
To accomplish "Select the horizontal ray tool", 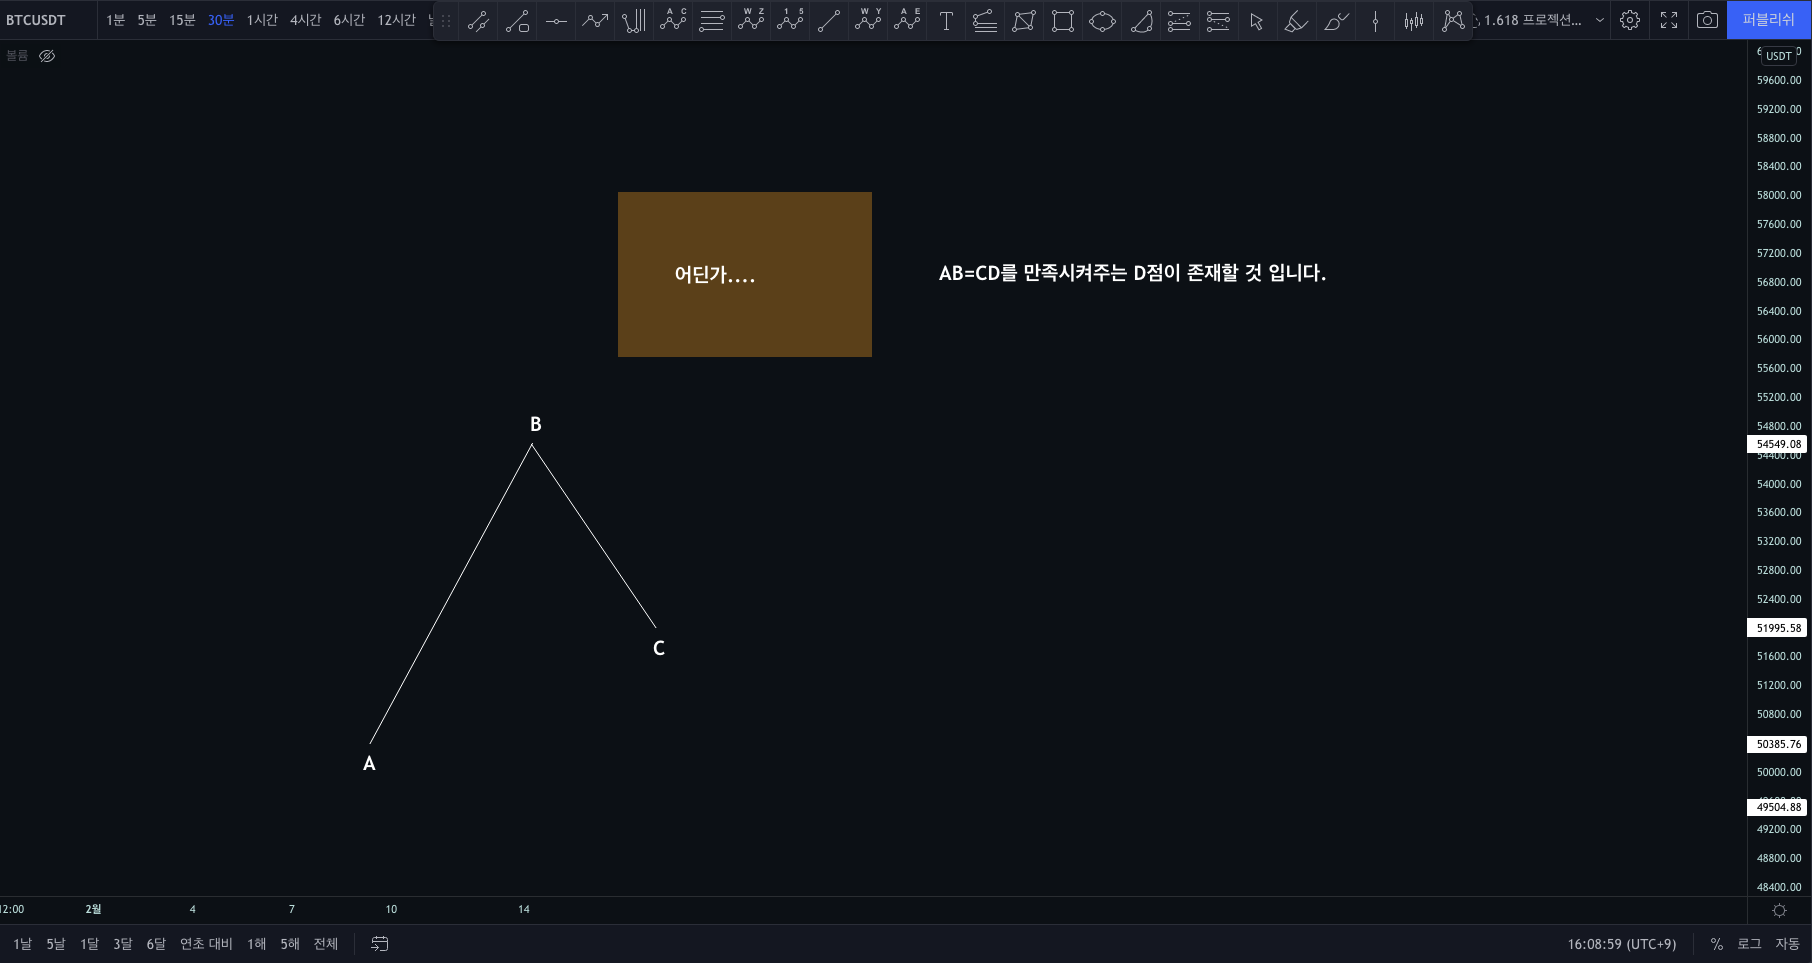I will 556,20.
